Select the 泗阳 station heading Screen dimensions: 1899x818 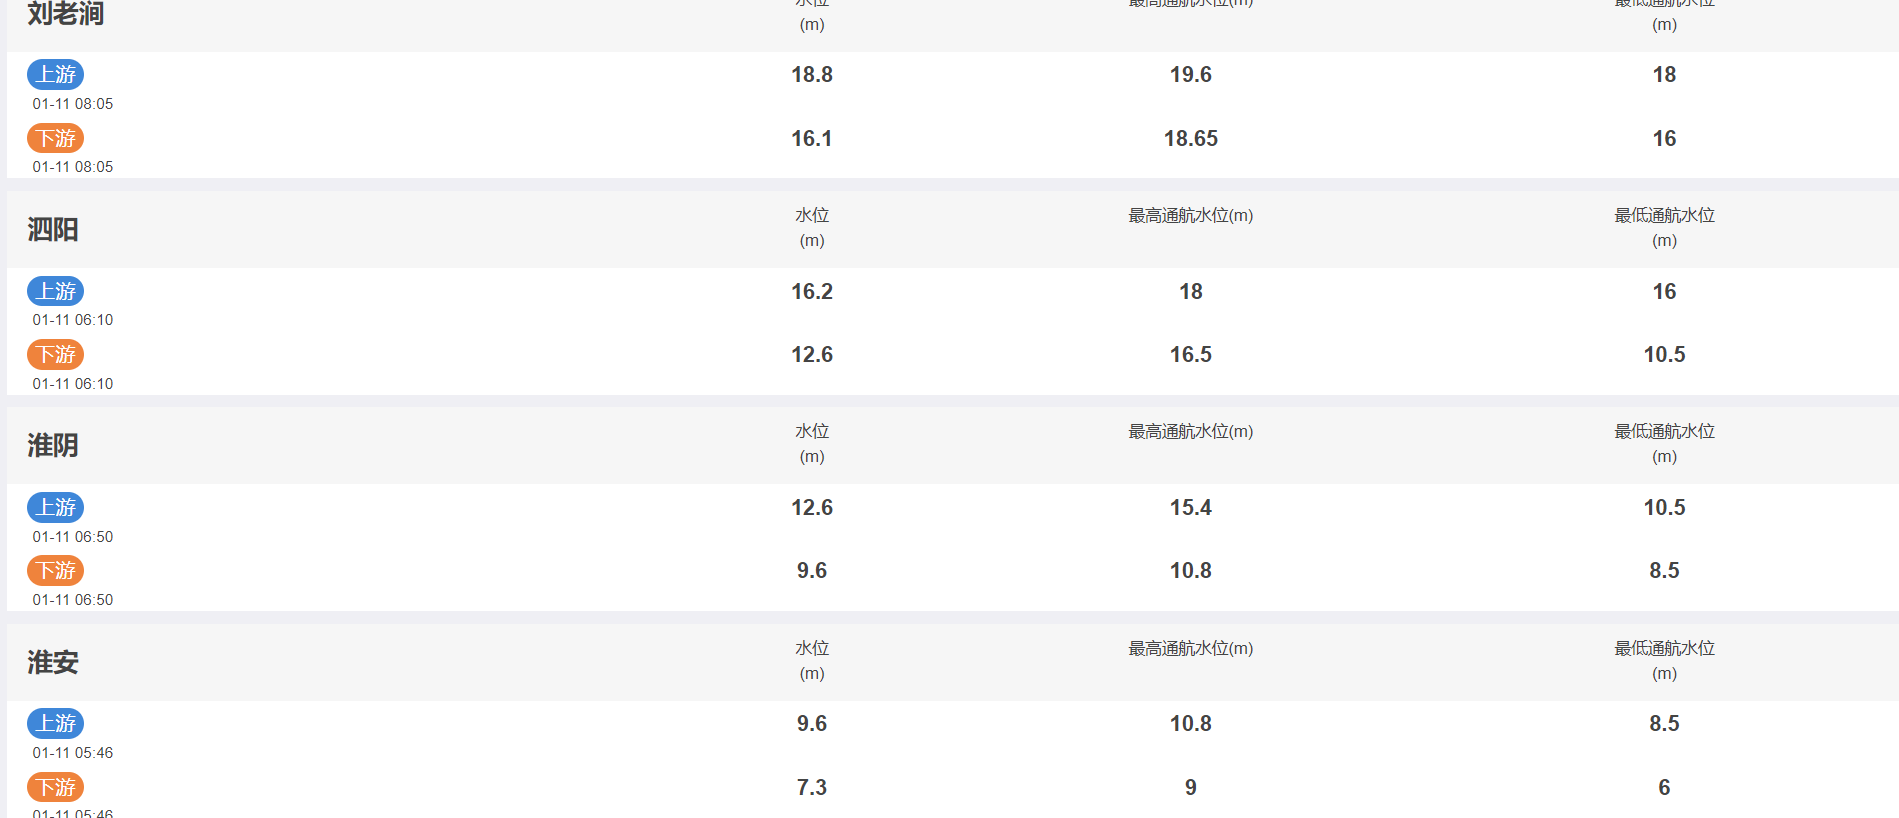[53, 230]
